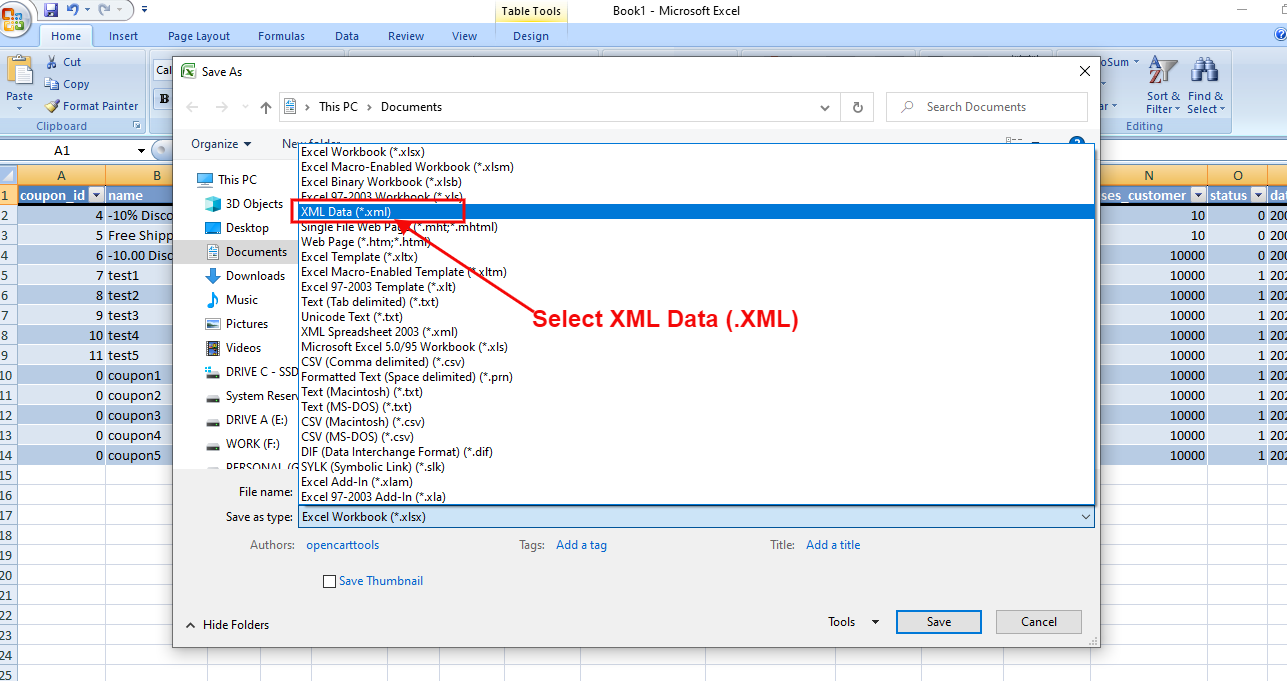Click the Save icon in Quick Access Toolbar

(x=51, y=9)
